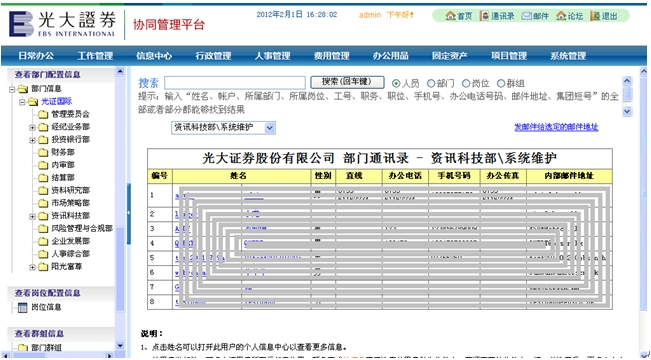Click the 部门信息 folder icon

23,89
